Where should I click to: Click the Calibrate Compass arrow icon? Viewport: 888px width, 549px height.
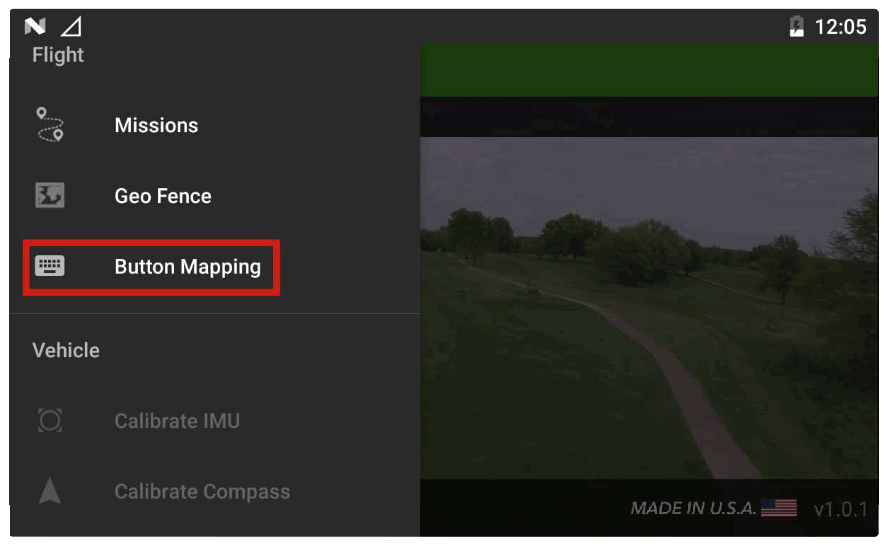click(x=50, y=491)
